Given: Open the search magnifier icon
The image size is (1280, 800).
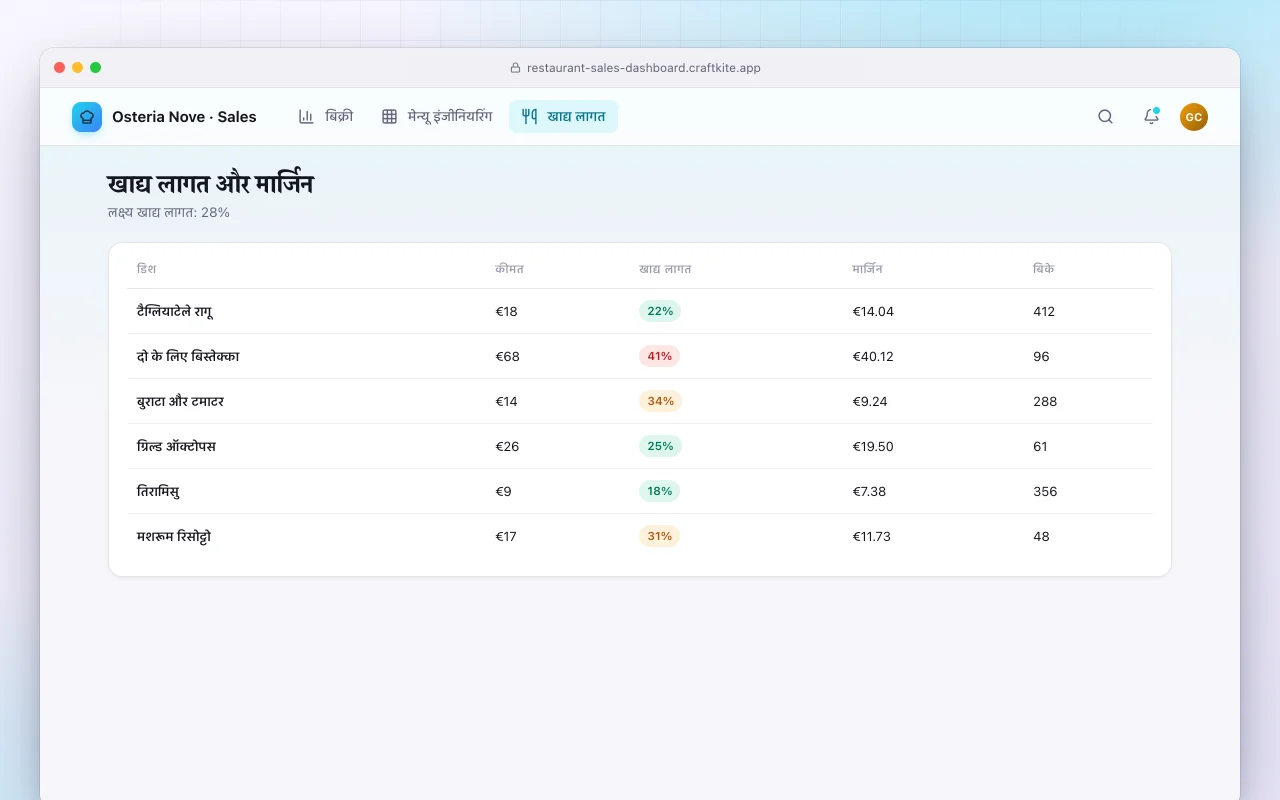Looking at the screenshot, I should point(1105,117).
